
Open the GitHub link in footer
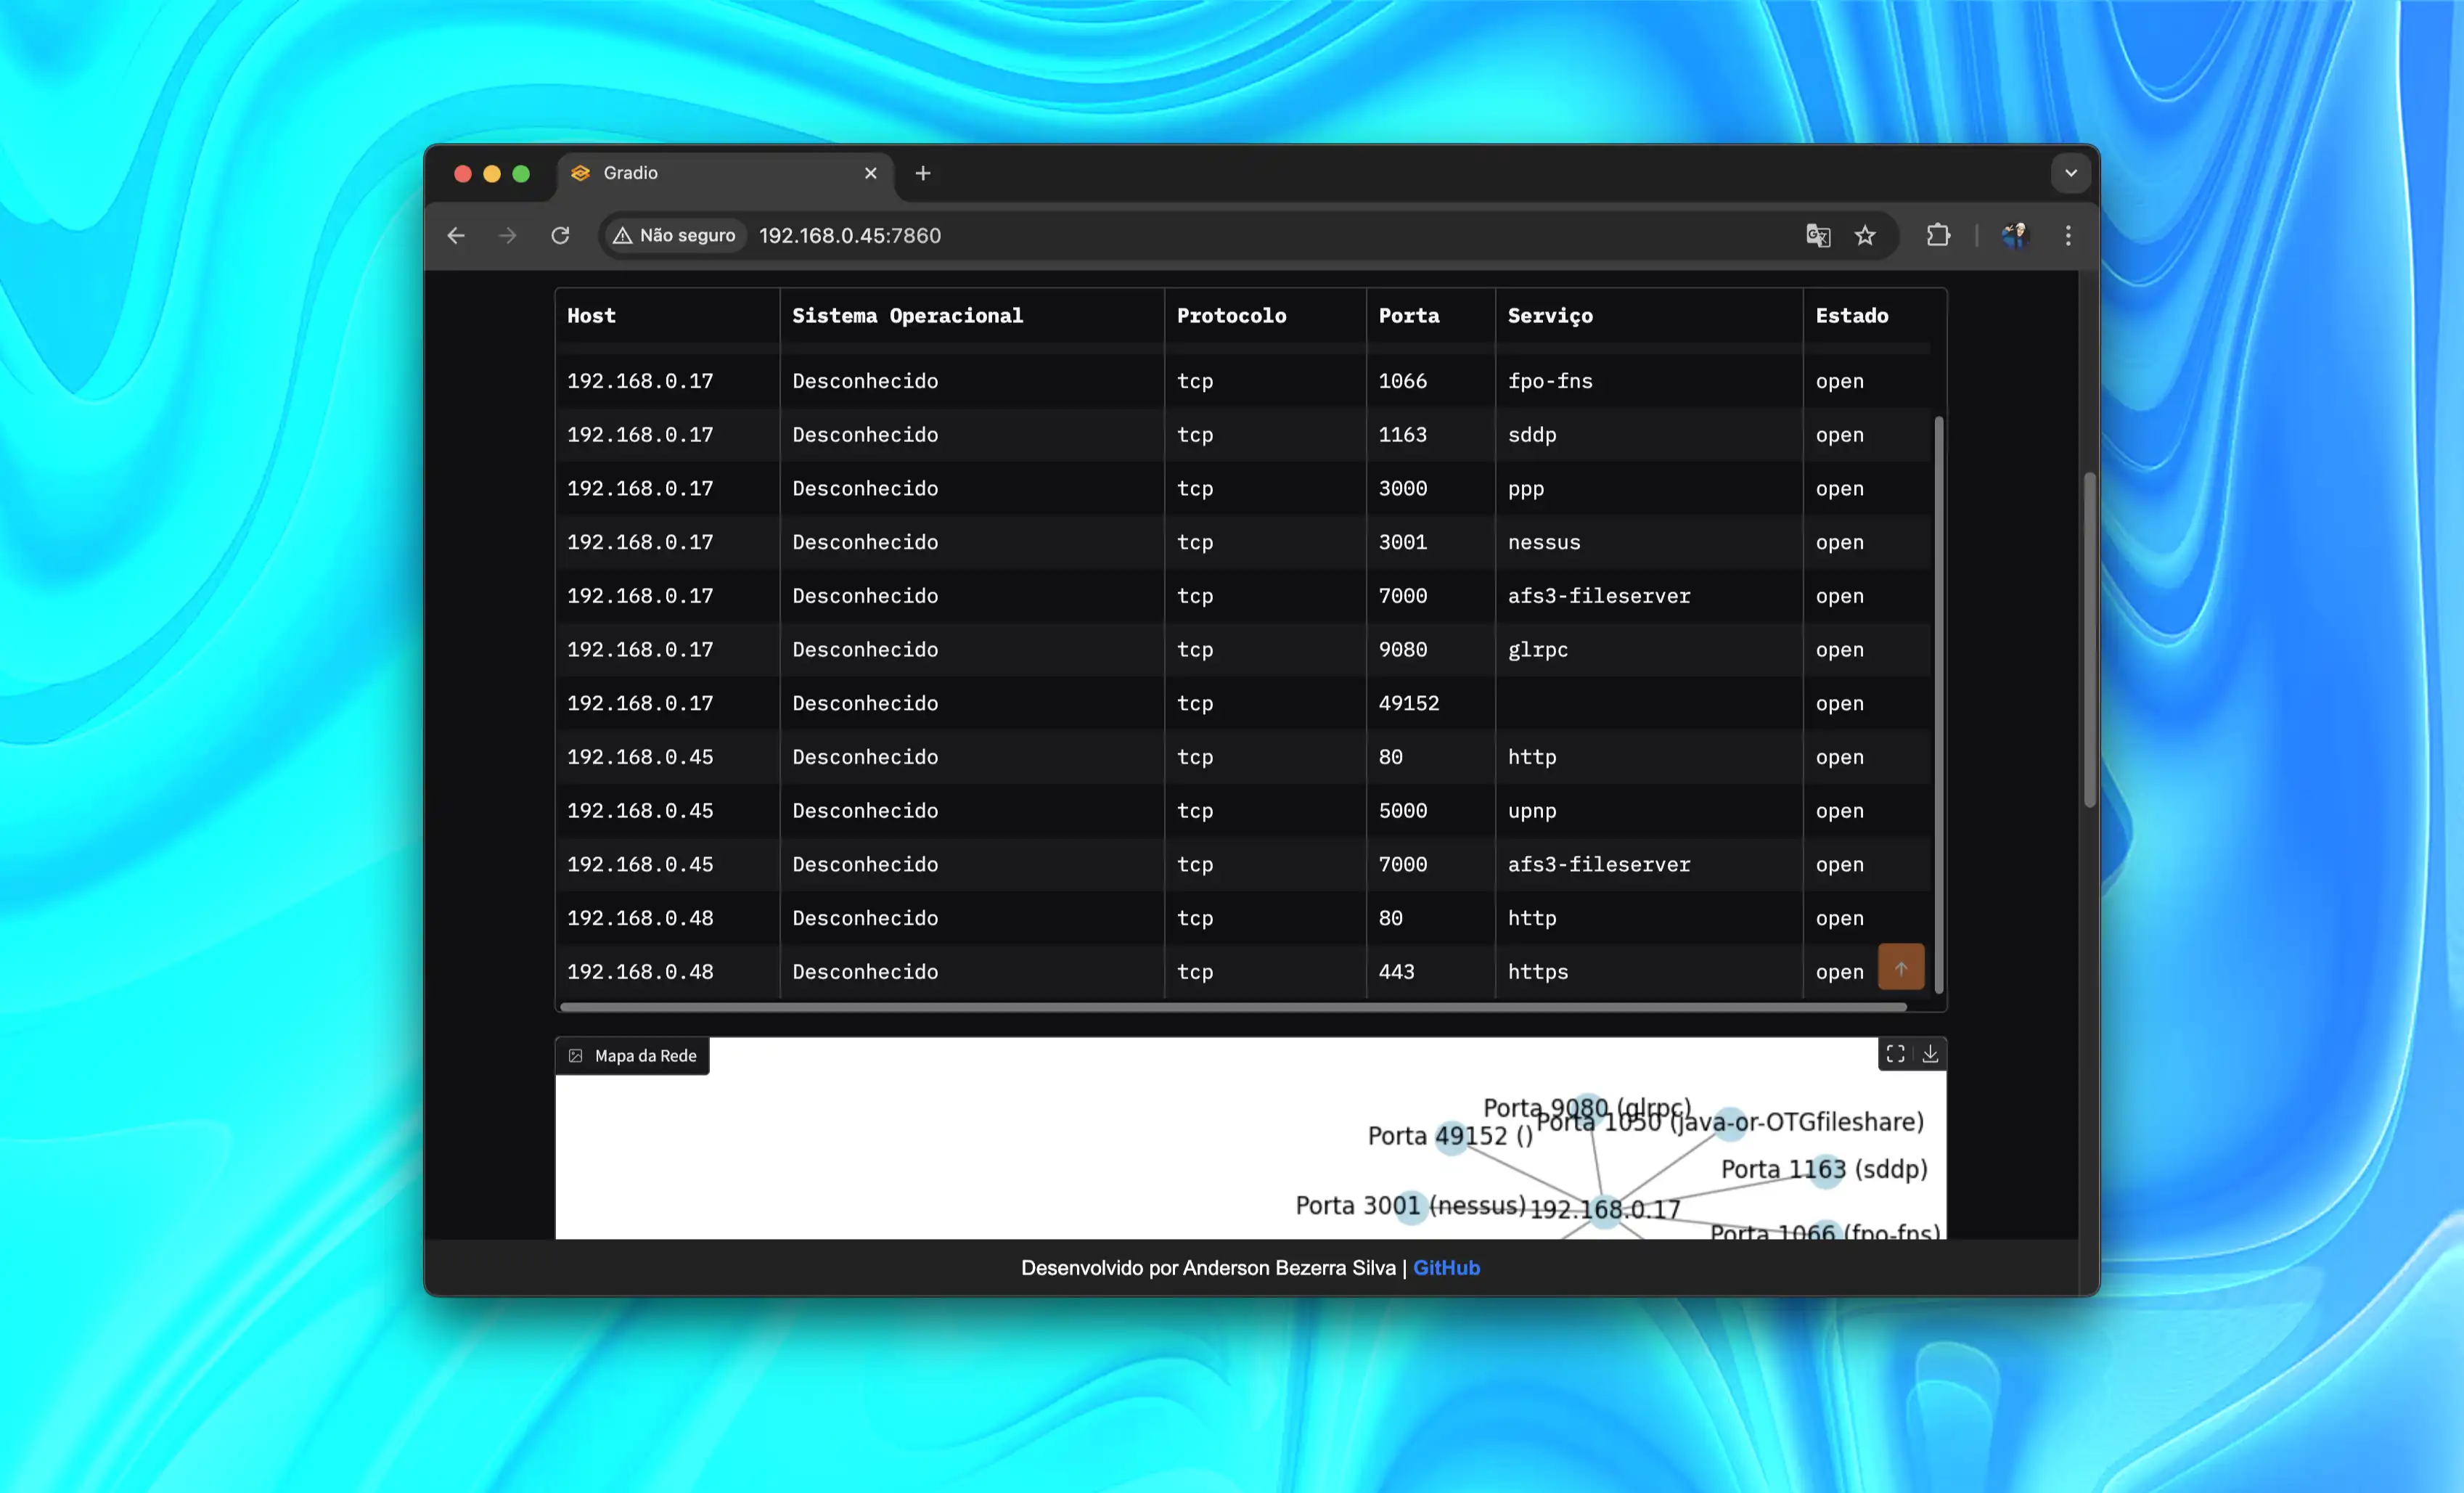tap(1446, 1268)
